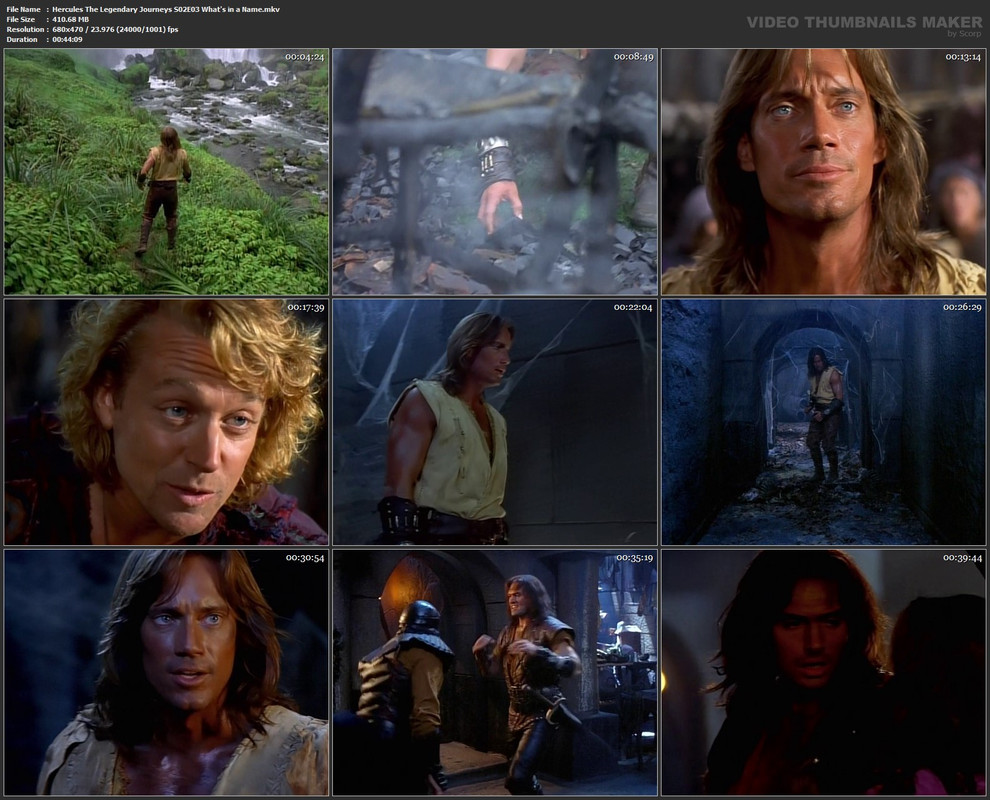Select the thumbnail stamped 00:04:24
Screen dimensions: 990x800
point(166,172)
